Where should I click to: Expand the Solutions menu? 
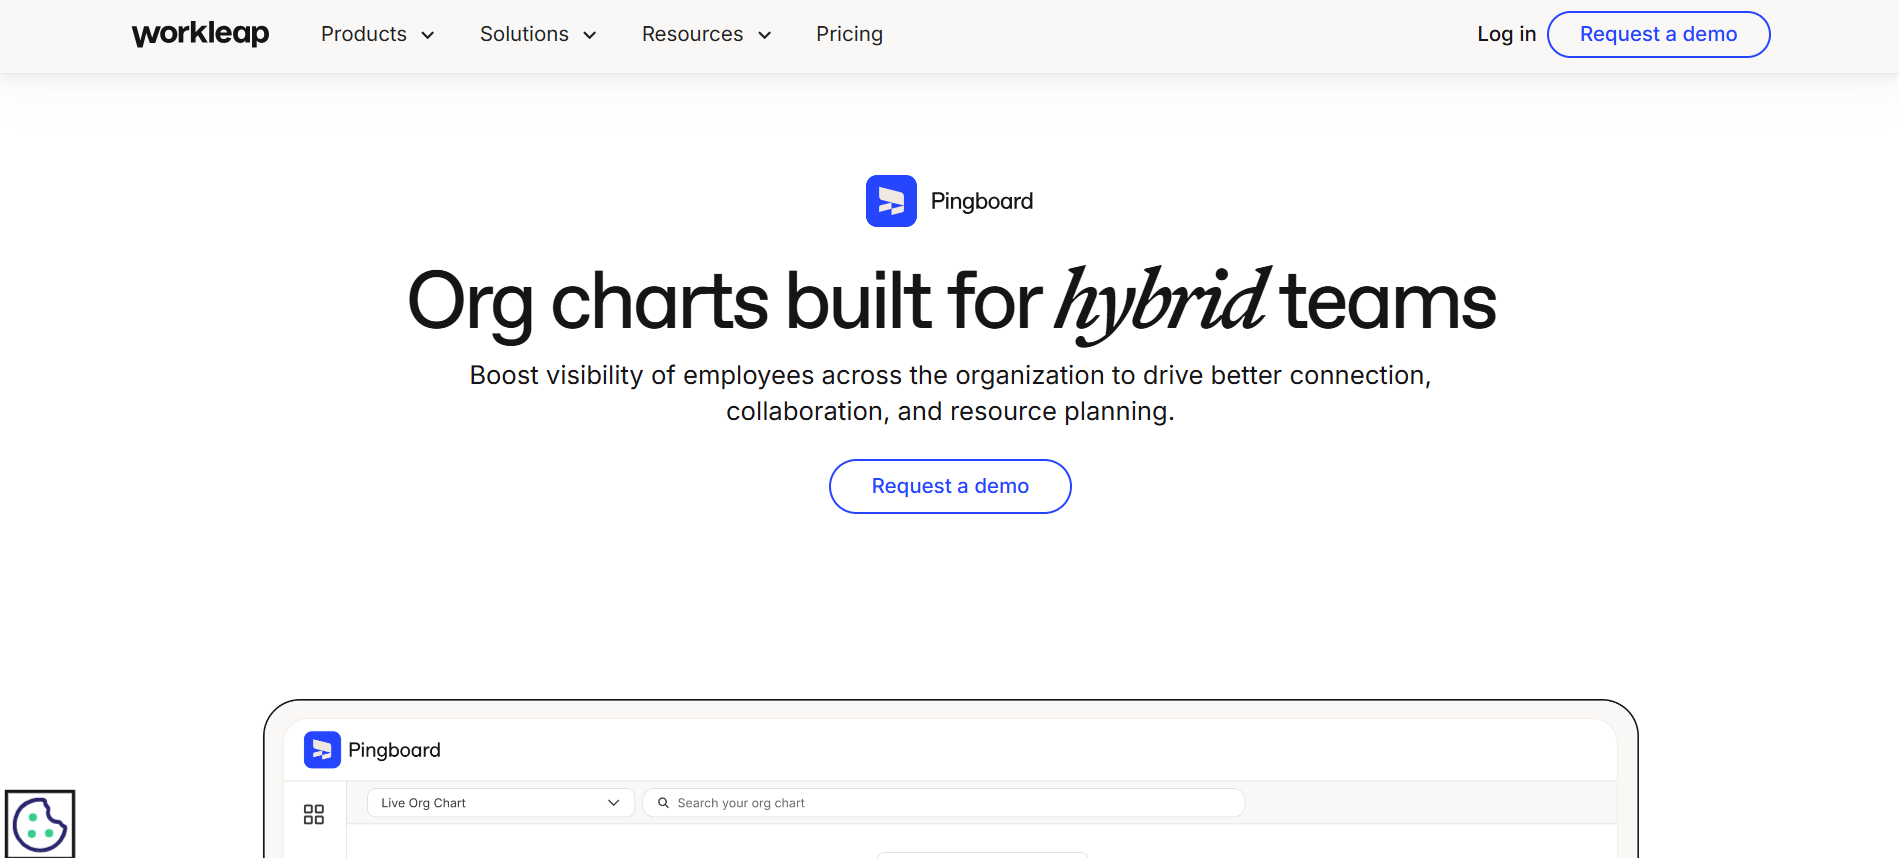(538, 34)
